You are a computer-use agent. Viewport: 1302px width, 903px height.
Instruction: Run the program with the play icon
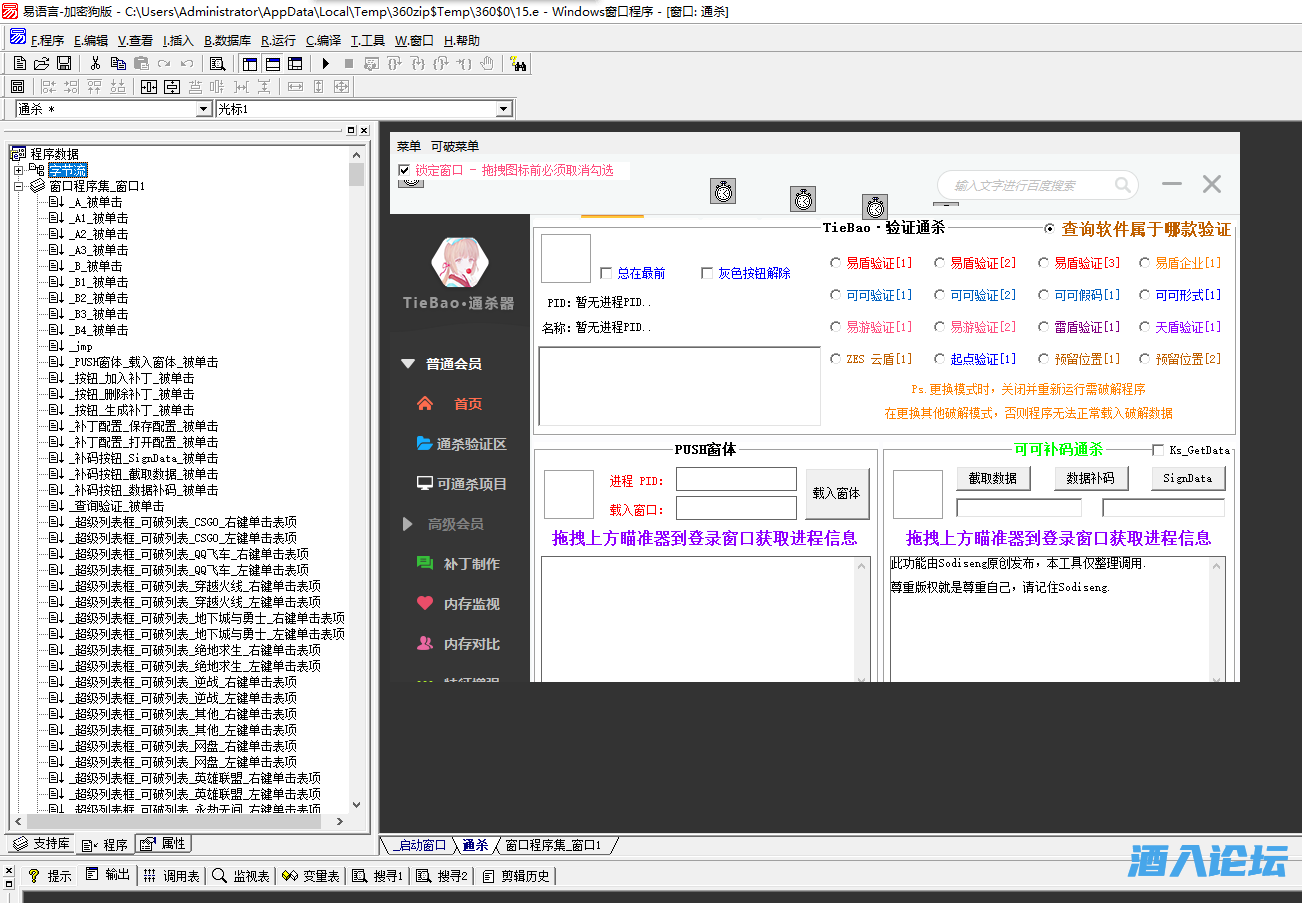325,62
